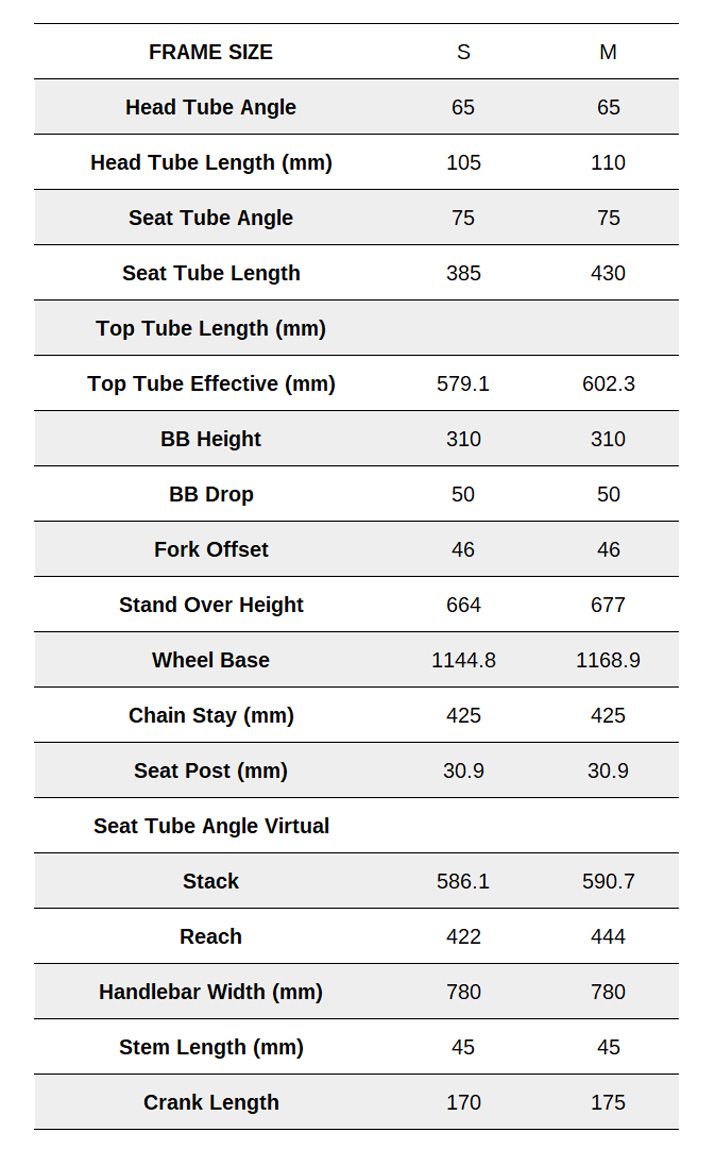Click the Crank Length value 175
The height and width of the screenshot is (1156, 710).
(608, 1102)
